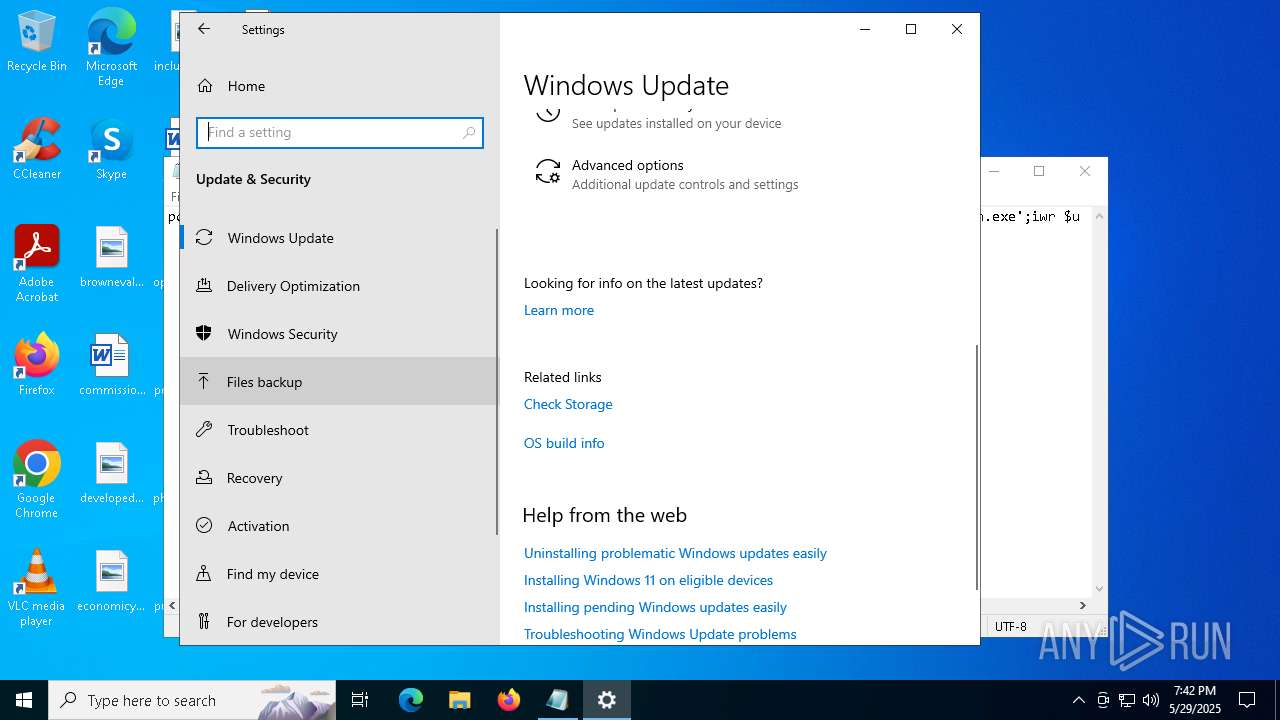This screenshot has width=1280, height=720.
Task: Click the scroll-down arrow in the background window
Action: click(1100, 589)
